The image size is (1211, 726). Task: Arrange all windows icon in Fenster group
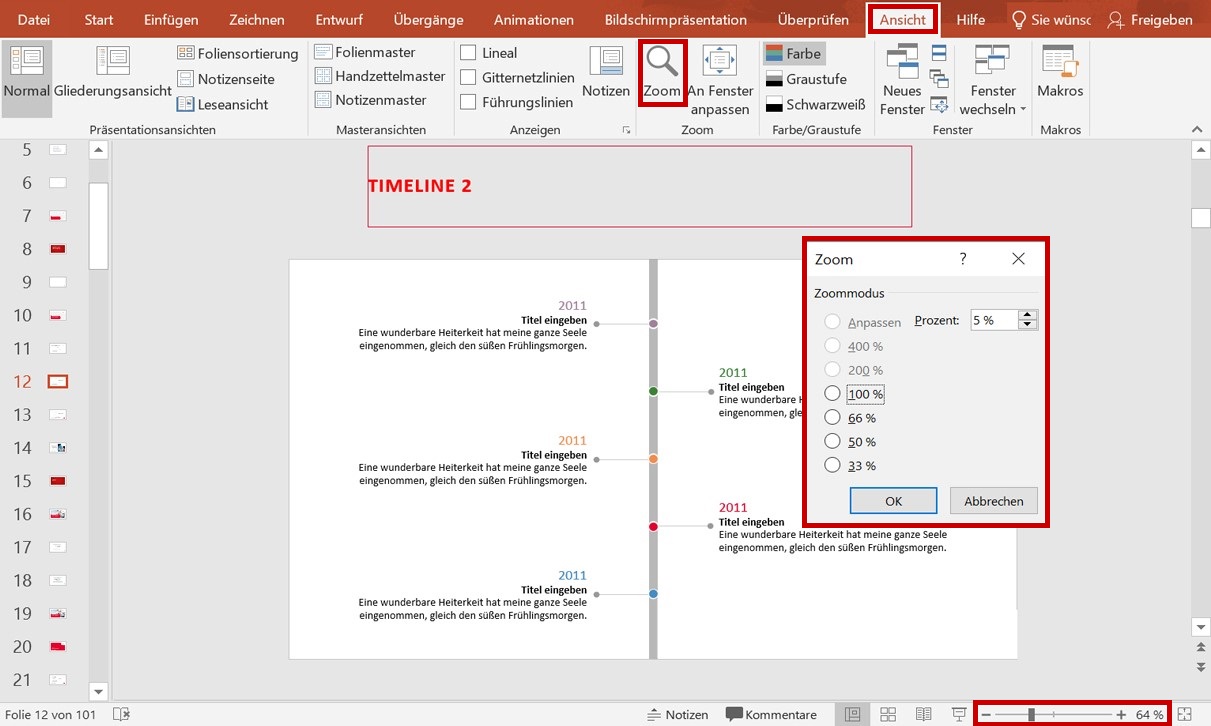[x=939, y=53]
